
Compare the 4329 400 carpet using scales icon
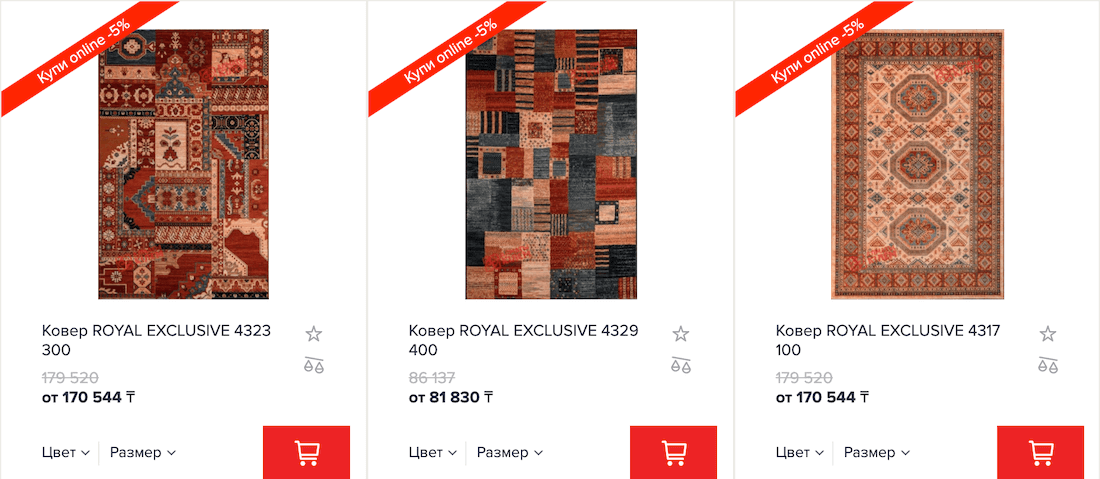pyautogui.click(x=680, y=365)
